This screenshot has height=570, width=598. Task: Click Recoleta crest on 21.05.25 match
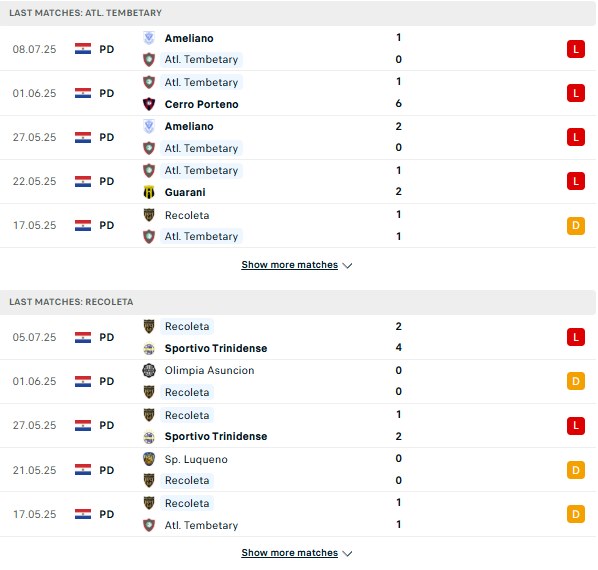click(x=149, y=480)
